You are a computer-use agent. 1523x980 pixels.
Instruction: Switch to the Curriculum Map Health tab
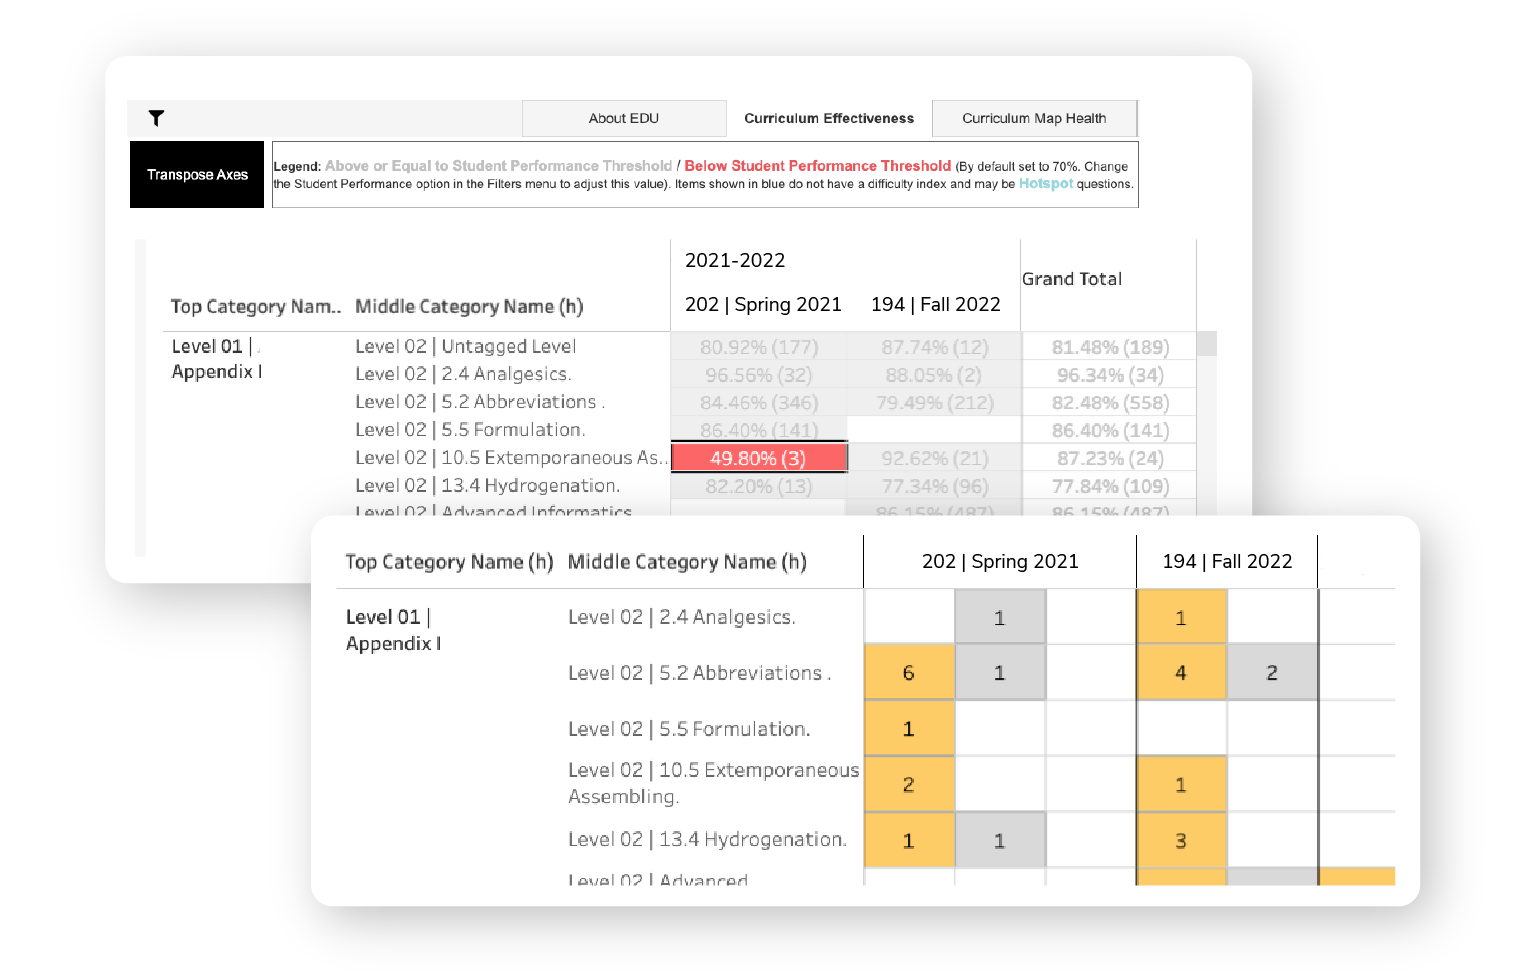[x=1034, y=118]
